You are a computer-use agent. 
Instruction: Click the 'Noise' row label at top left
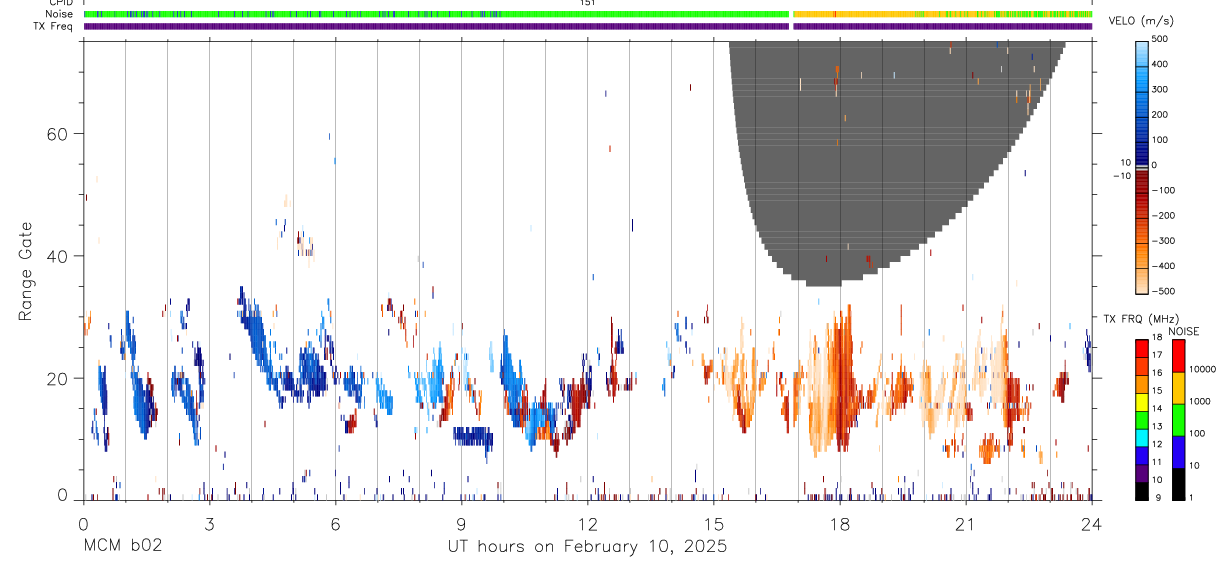tap(58, 14)
